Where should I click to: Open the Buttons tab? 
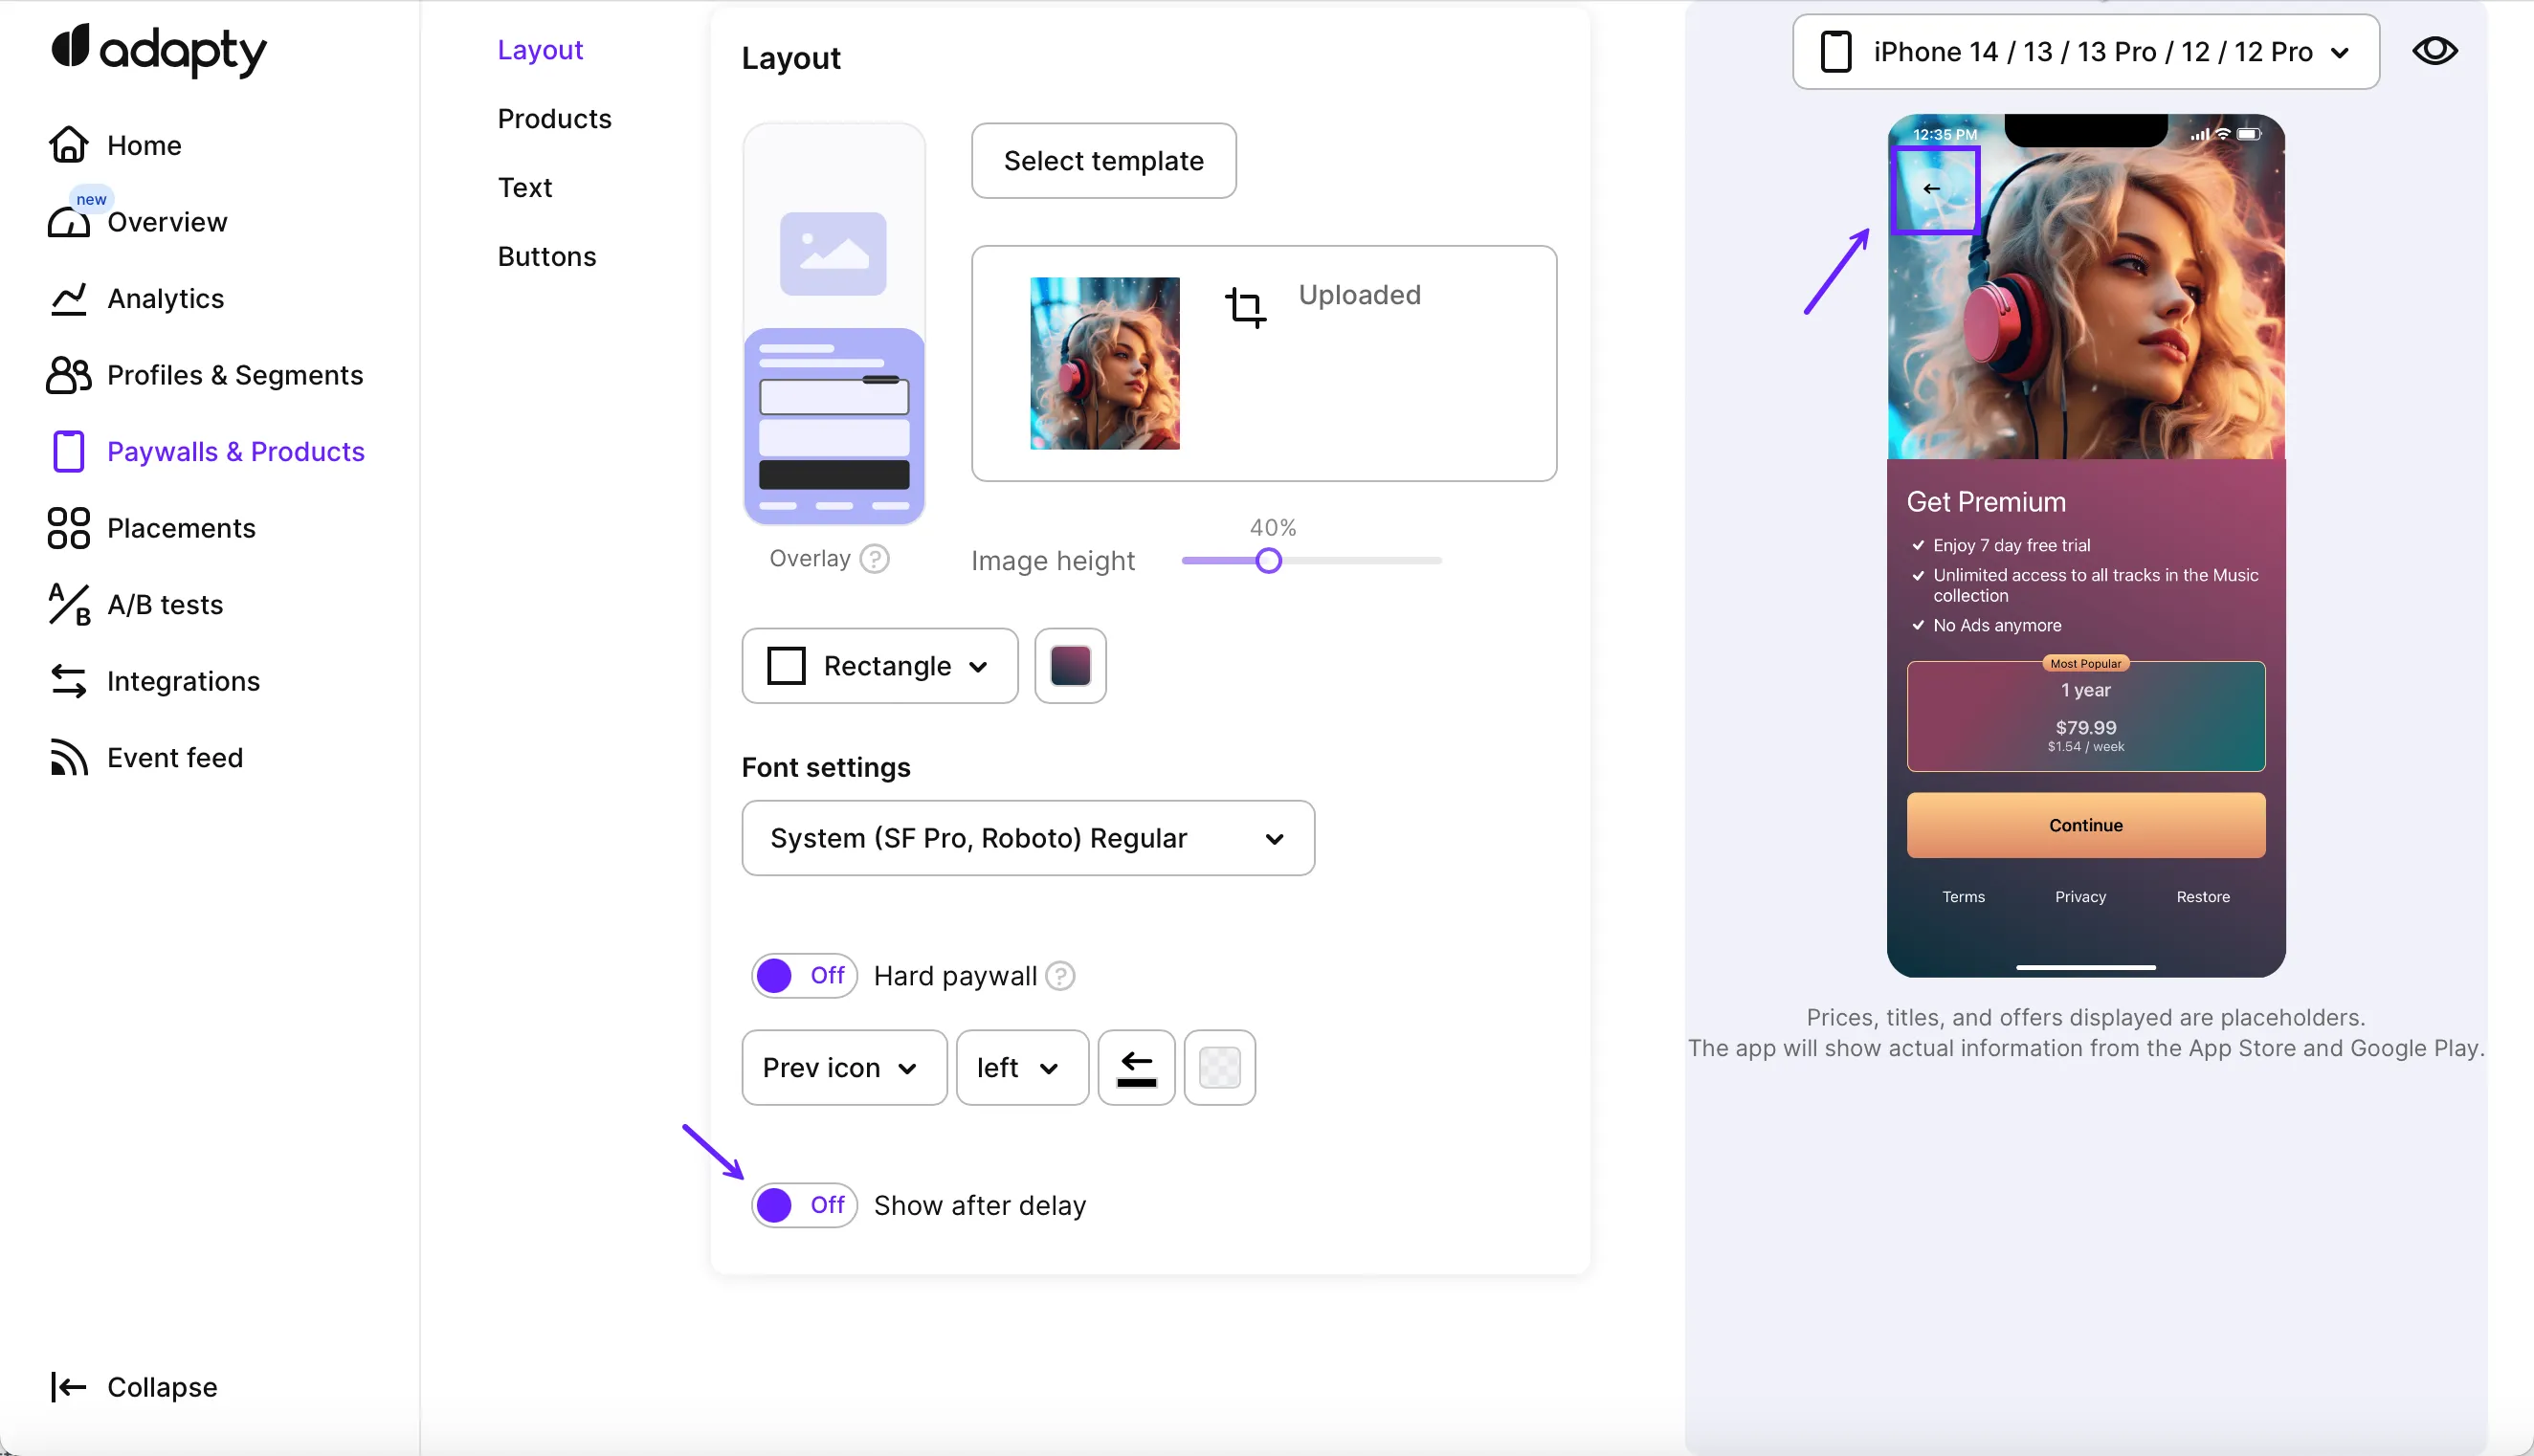point(546,256)
